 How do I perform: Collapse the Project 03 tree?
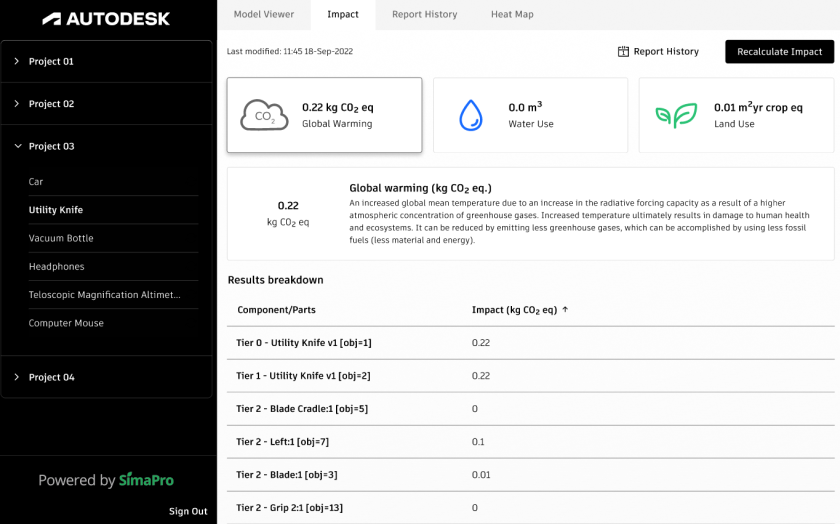pos(17,146)
